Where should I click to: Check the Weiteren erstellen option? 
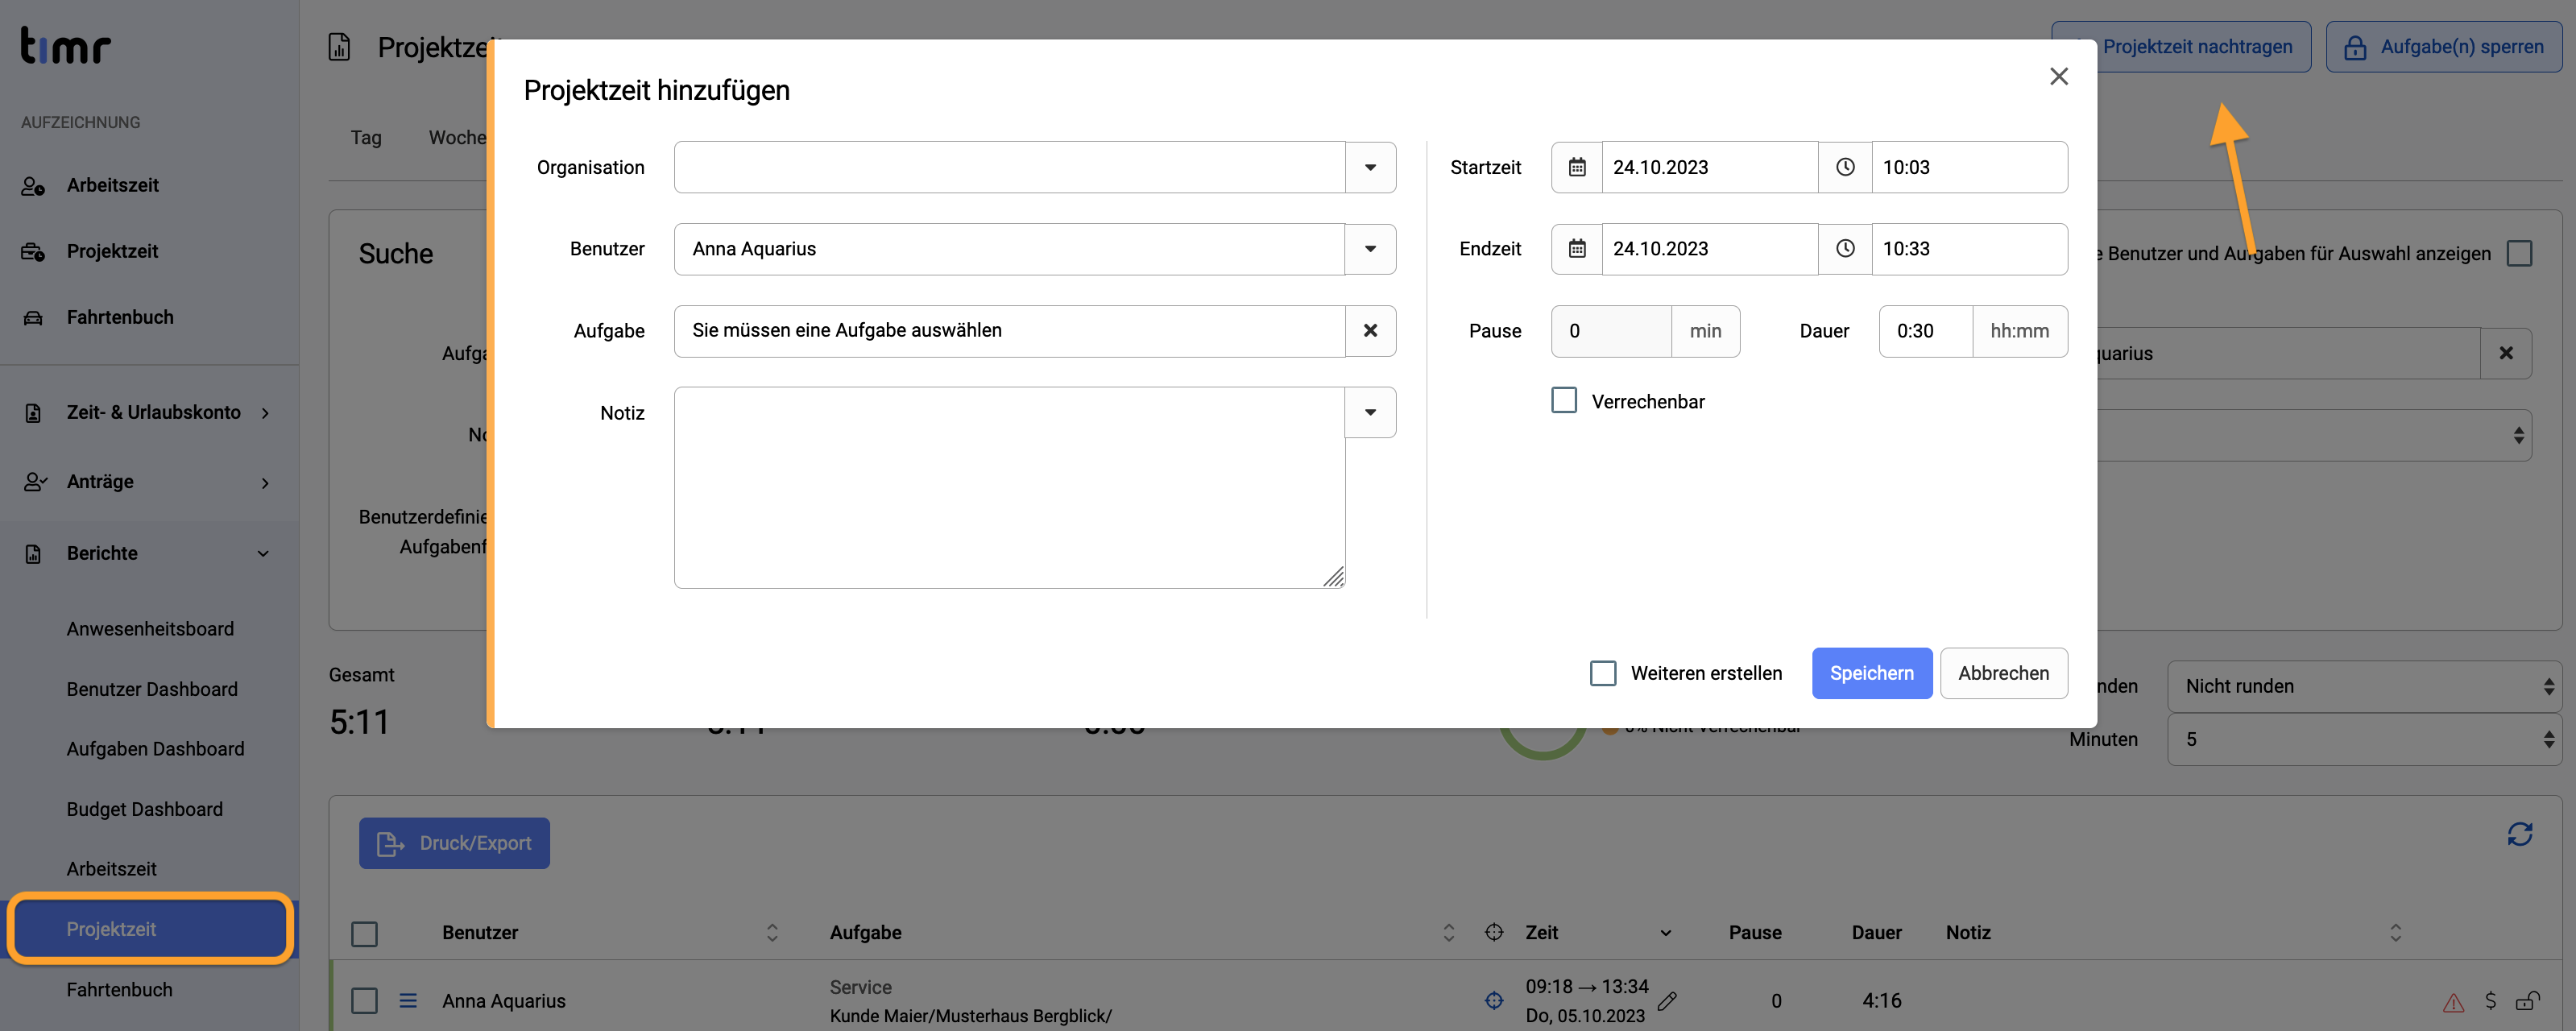coord(1603,673)
